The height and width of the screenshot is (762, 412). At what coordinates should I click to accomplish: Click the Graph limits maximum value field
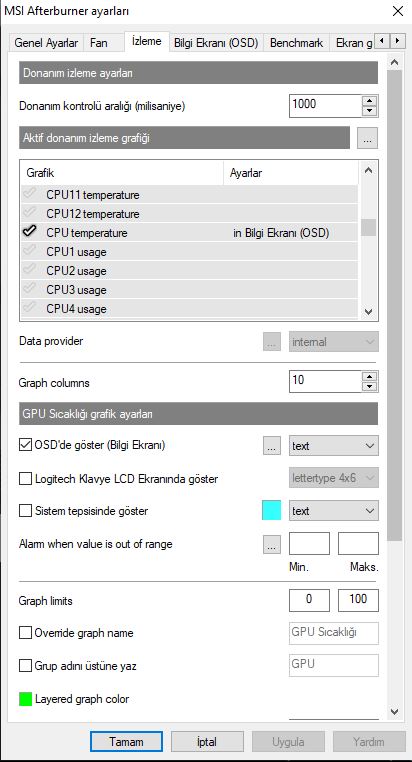click(x=358, y=600)
